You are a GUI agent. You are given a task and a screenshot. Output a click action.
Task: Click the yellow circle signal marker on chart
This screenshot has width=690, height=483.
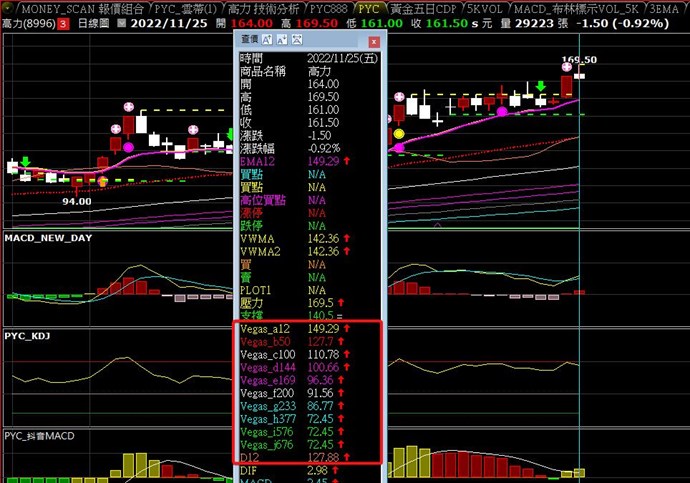[400, 133]
